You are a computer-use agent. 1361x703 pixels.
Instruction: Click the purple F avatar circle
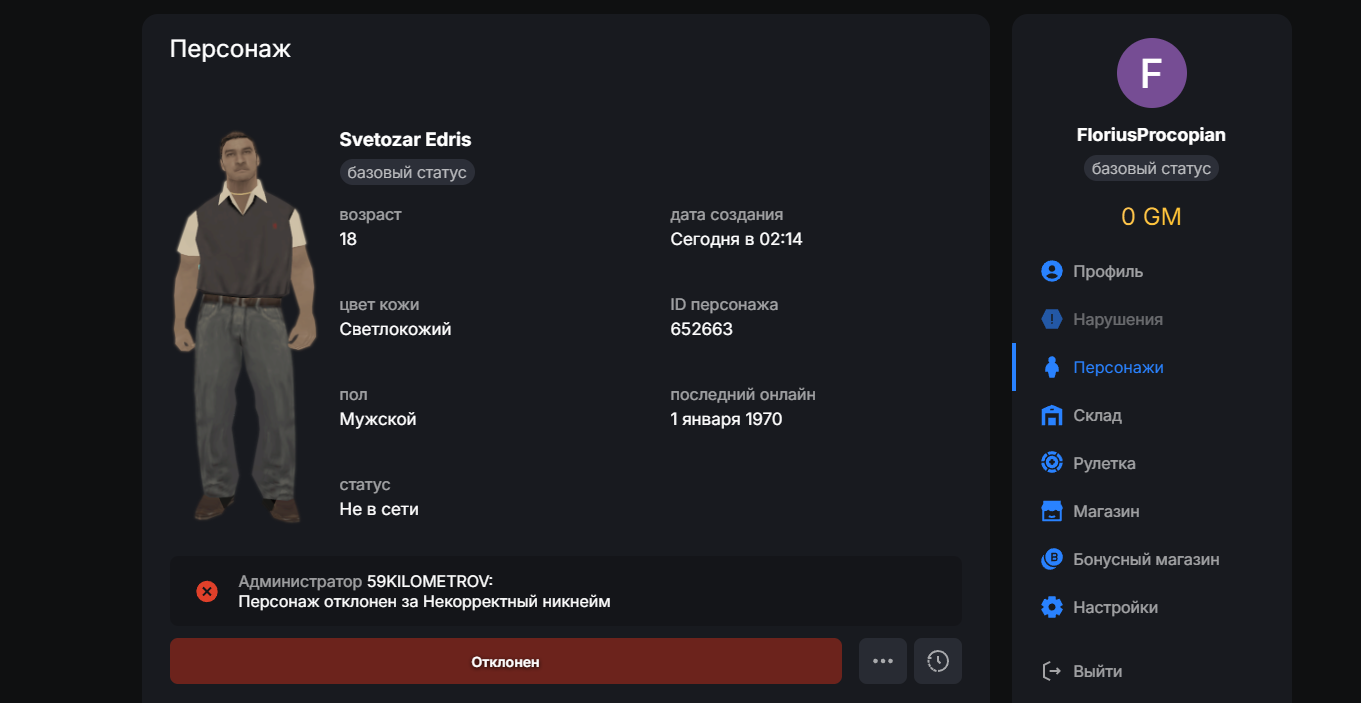[1151, 73]
